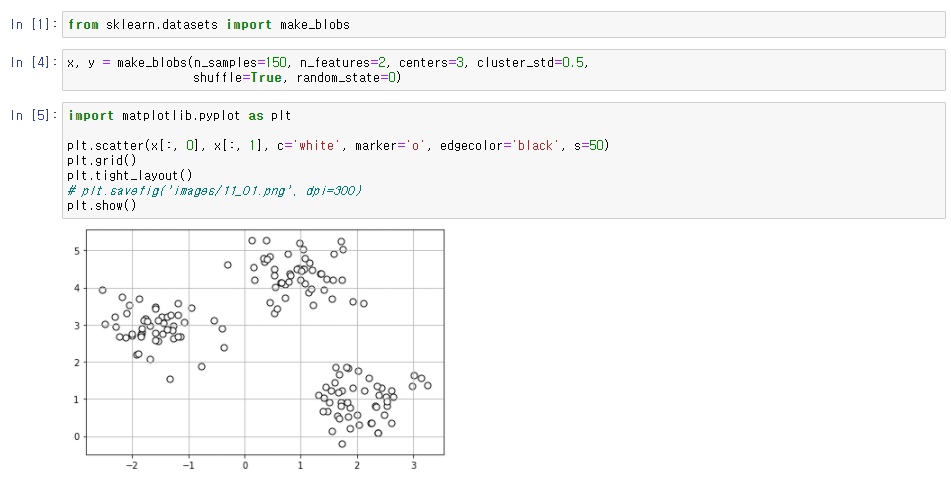Click the shuffle=True argument line
This screenshot has height=480, width=951.
tap(297, 78)
